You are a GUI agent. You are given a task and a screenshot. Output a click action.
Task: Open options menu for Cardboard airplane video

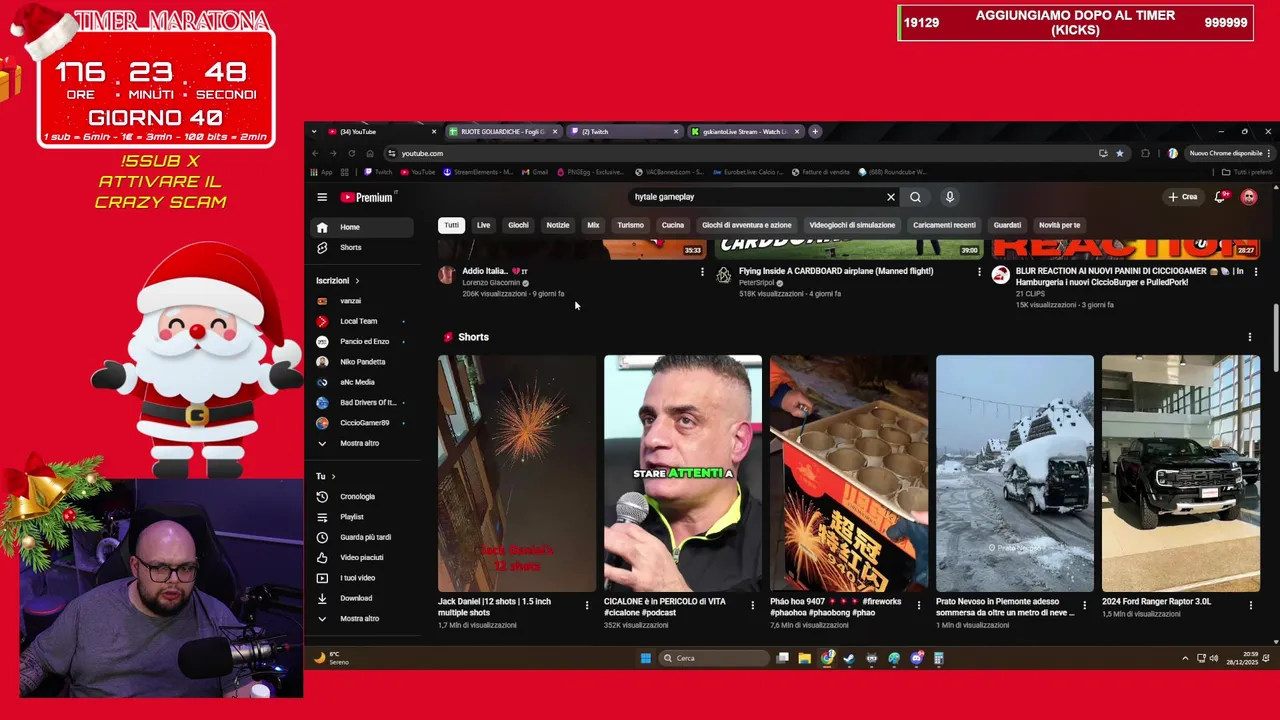click(979, 272)
